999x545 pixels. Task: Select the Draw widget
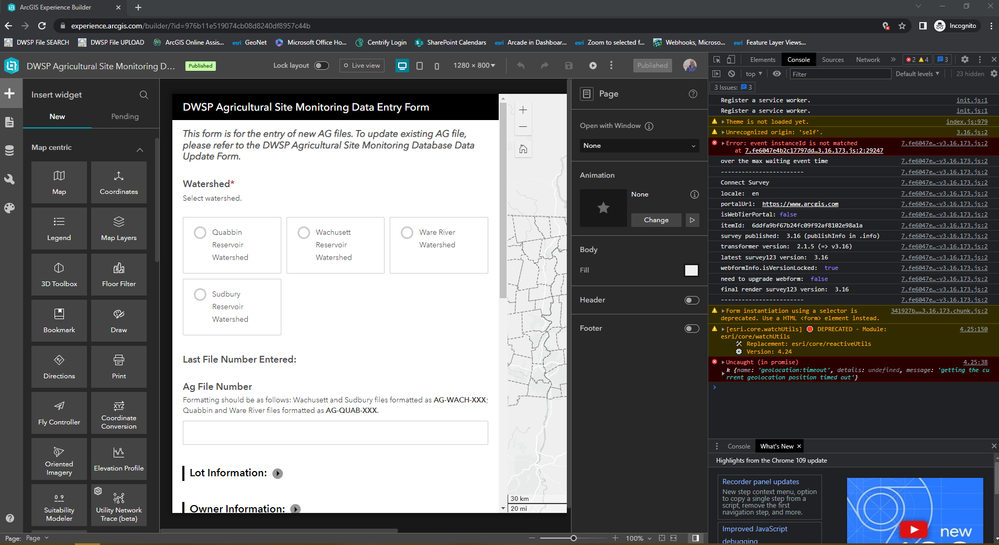[x=119, y=321]
